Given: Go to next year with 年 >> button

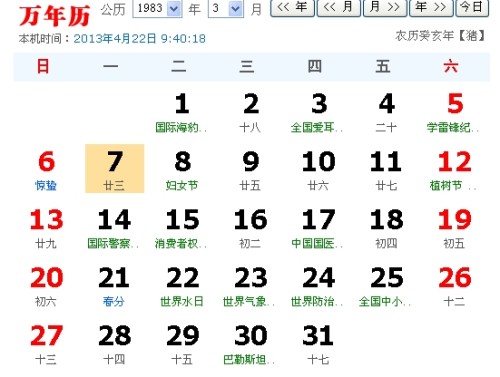Looking at the screenshot, I should pyautogui.click(x=431, y=7).
